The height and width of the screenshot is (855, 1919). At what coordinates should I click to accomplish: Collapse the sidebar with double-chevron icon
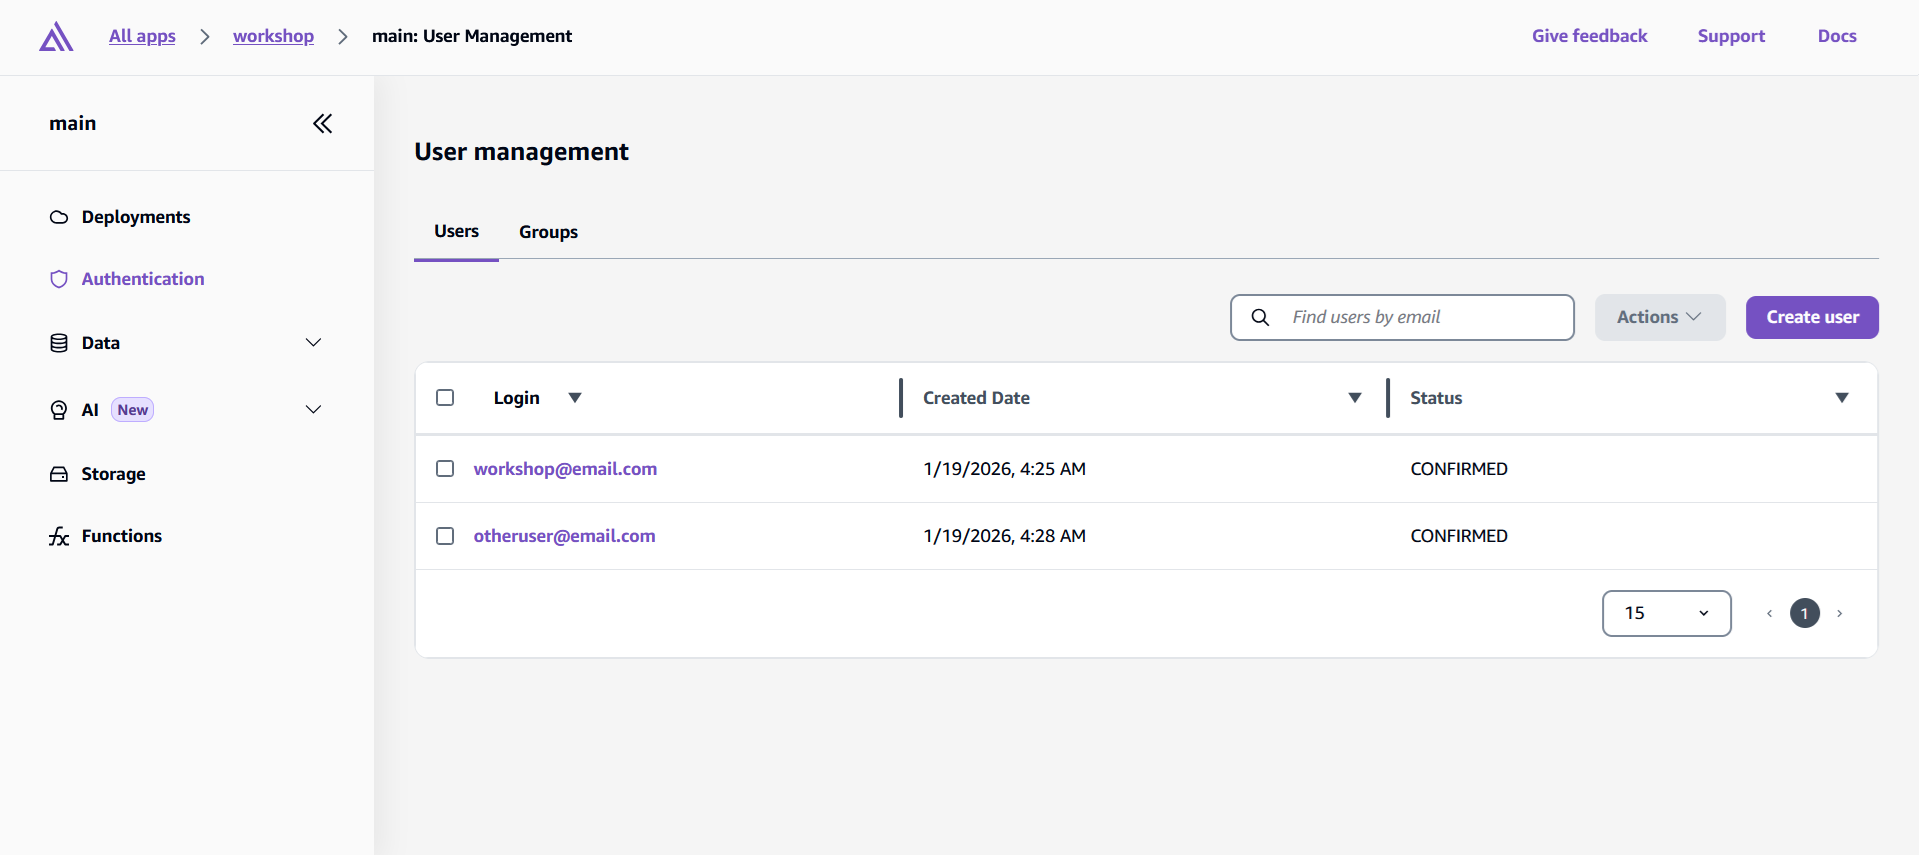pos(322,124)
